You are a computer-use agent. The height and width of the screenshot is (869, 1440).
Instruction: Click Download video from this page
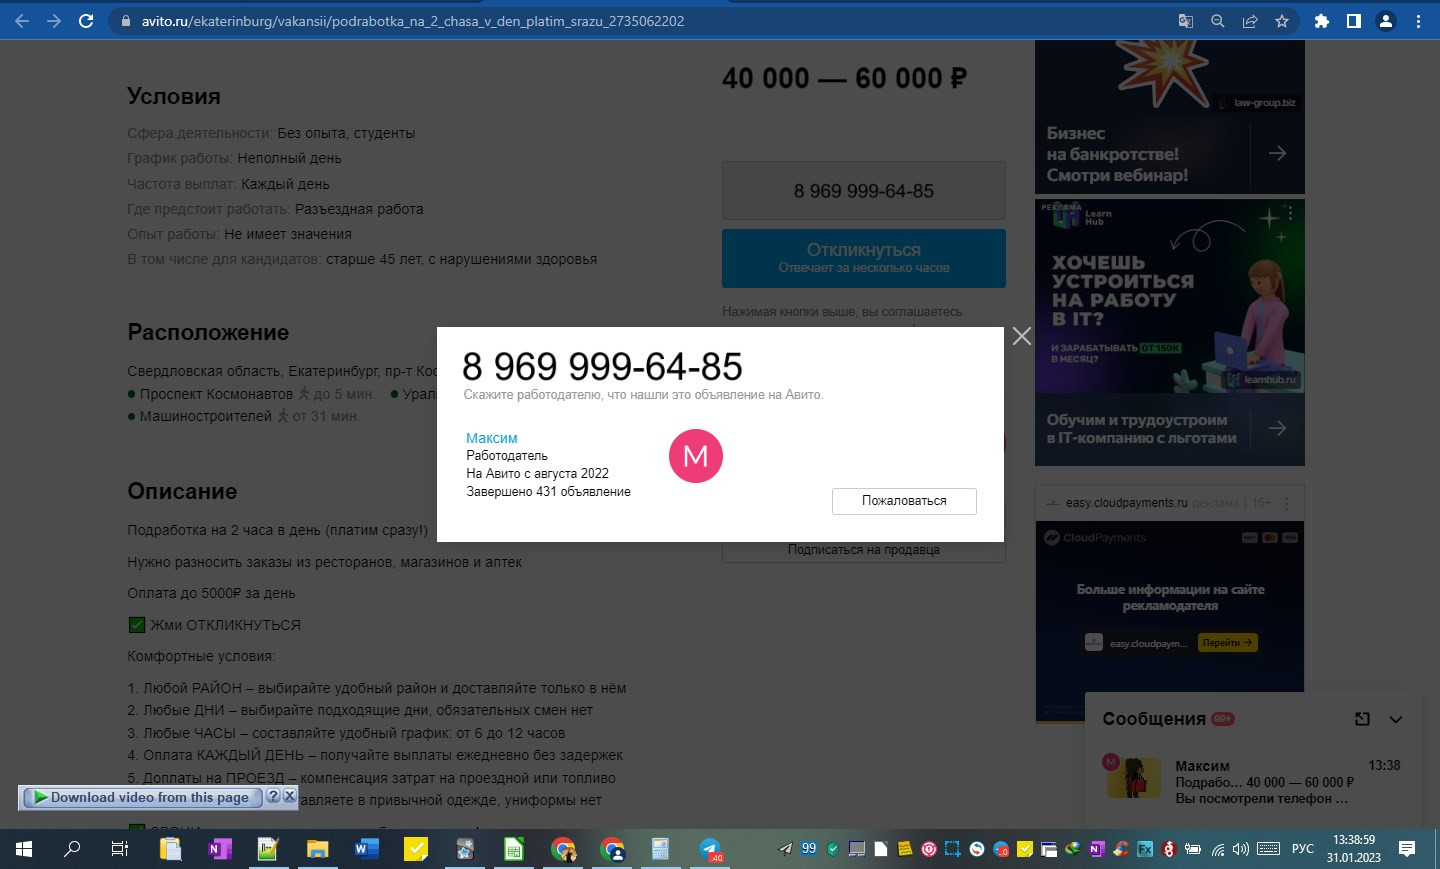[x=141, y=797]
